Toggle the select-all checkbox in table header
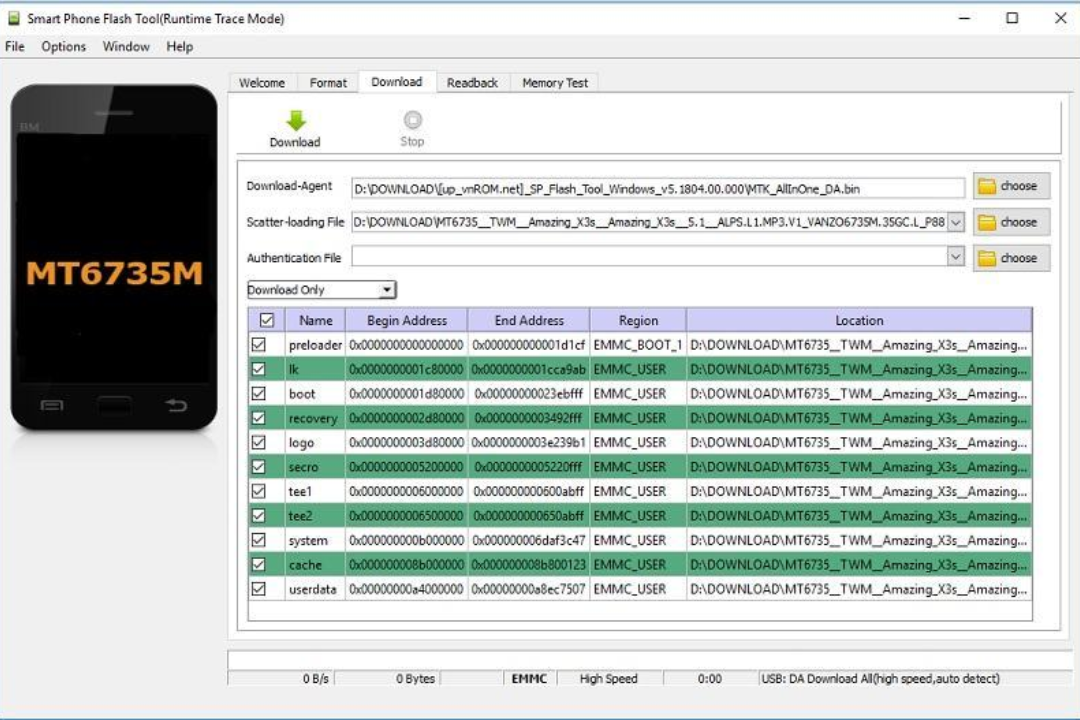Viewport: 1080px width, 720px height. (267, 320)
